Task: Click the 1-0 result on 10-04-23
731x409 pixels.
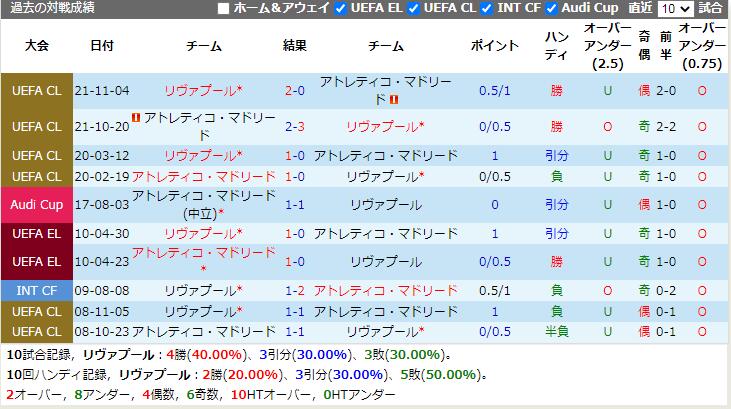Action: 295,262
